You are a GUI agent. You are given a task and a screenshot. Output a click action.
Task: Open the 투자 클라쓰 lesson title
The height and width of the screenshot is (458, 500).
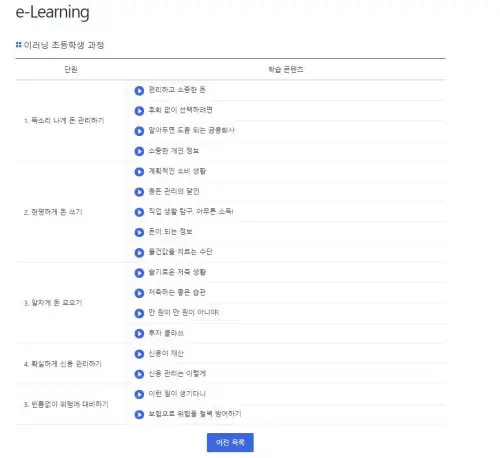[x=166, y=333]
